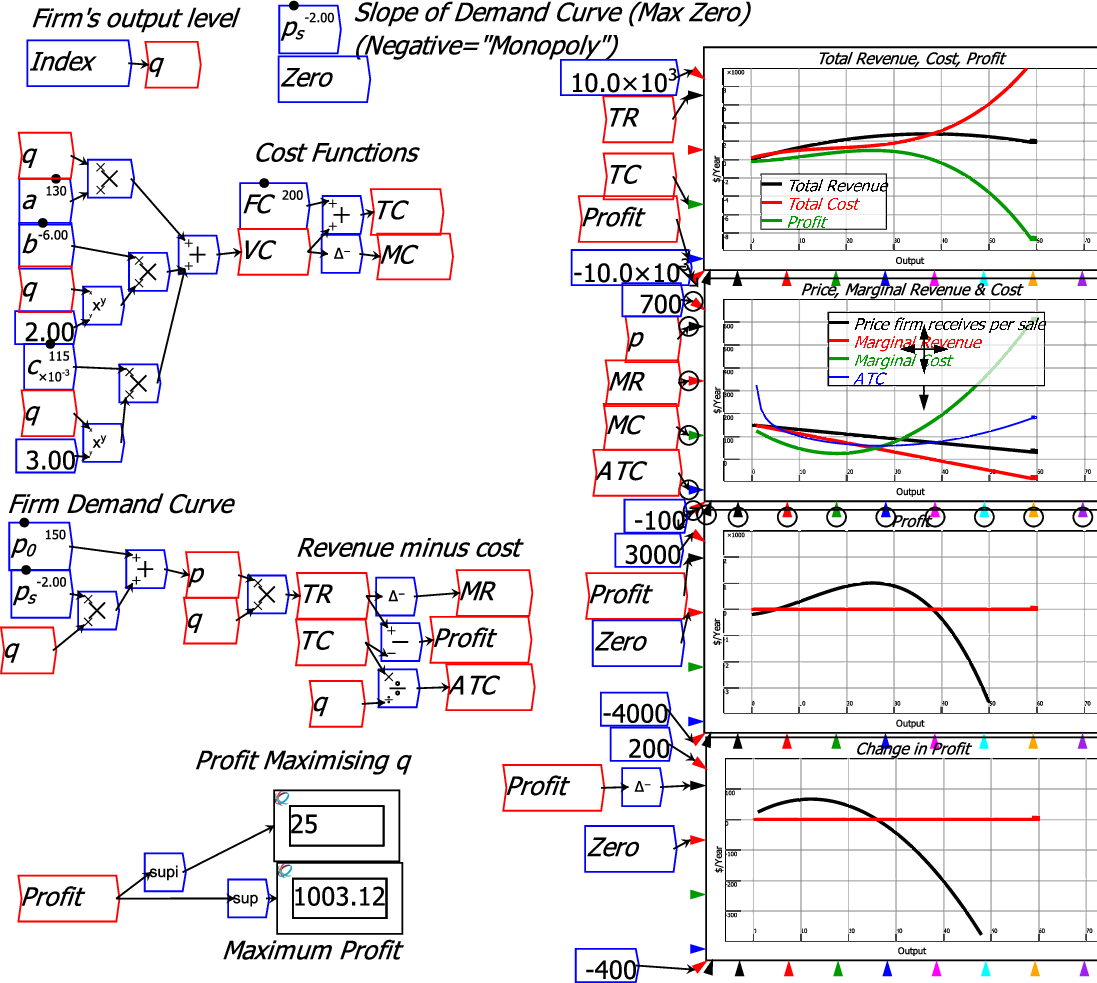Click the p0 parameter block
Image resolution: width=1097 pixels, height=983 pixels.
pyautogui.click(x=41, y=546)
